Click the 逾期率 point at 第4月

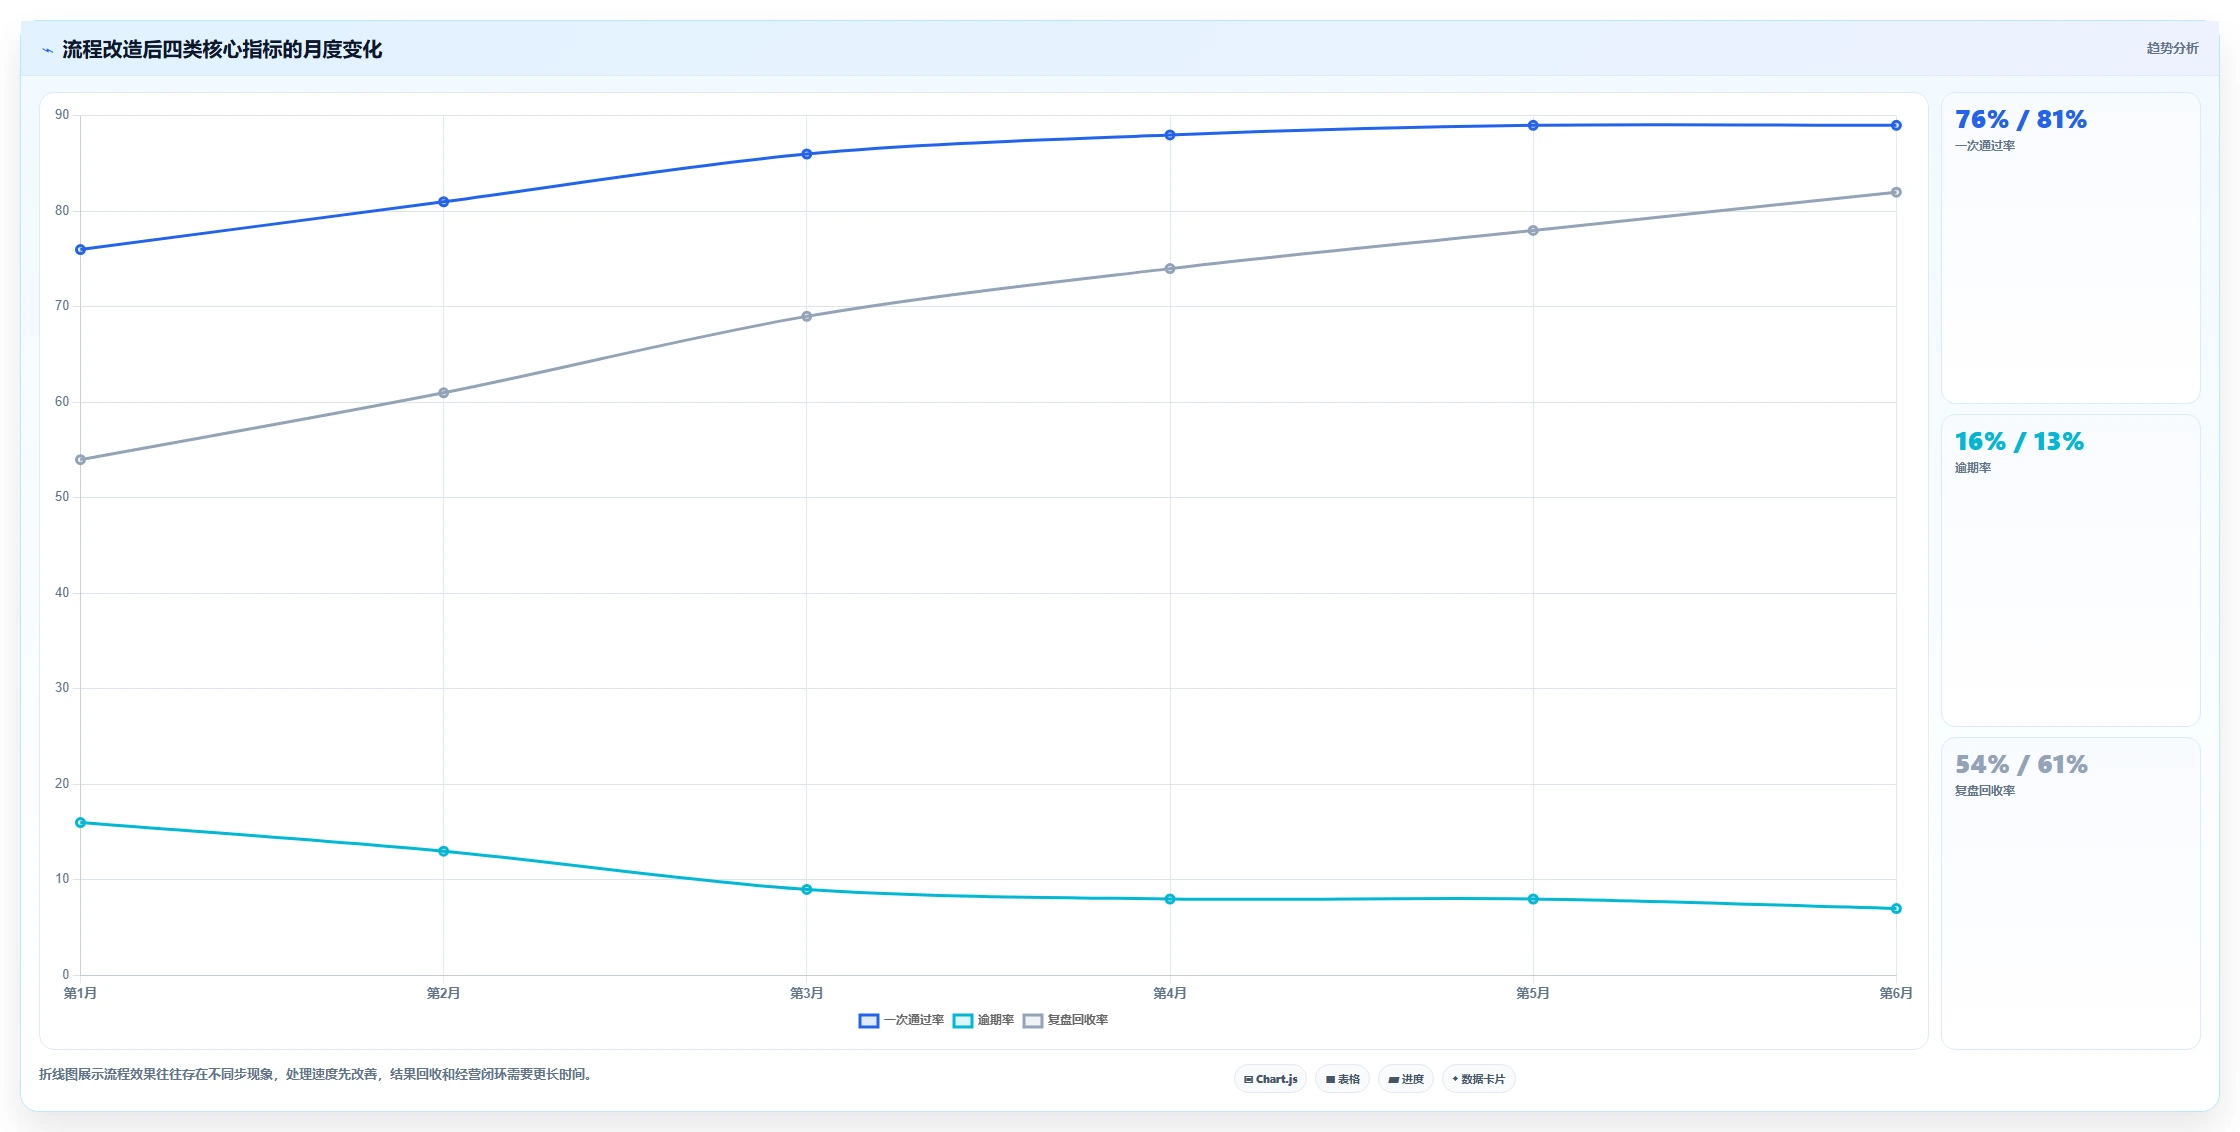[x=1170, y=900]
